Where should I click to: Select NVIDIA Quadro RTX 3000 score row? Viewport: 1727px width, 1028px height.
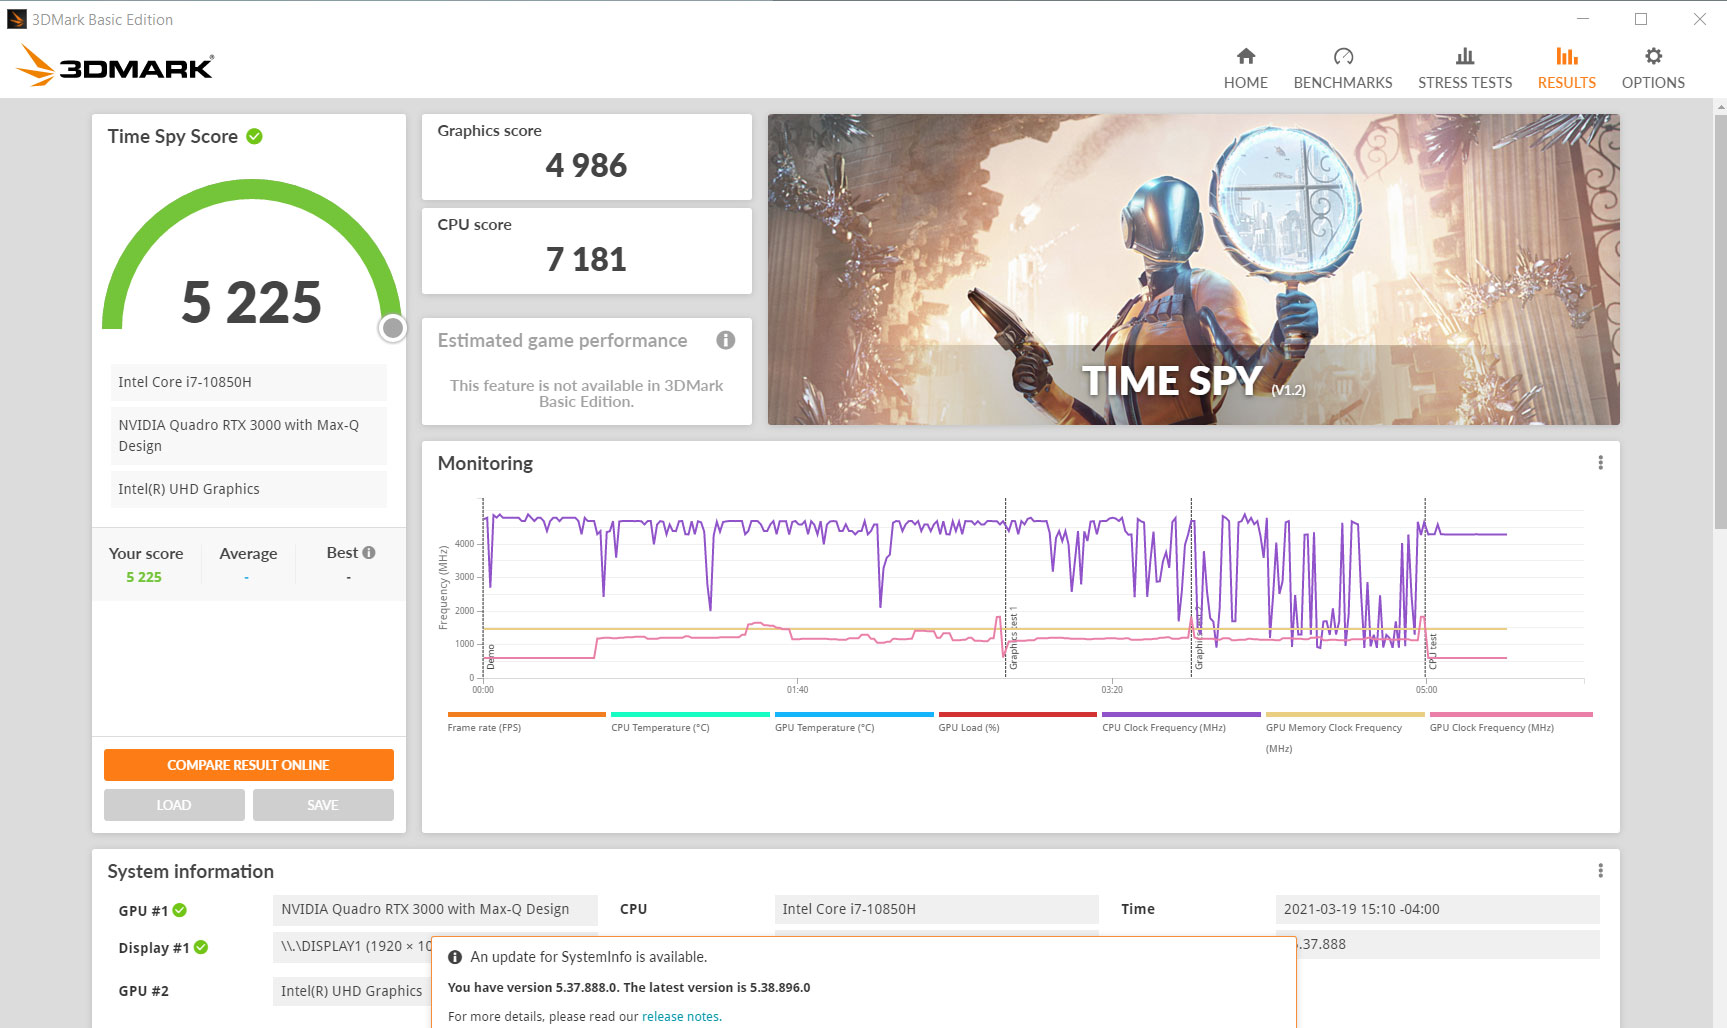coord(249,435)
